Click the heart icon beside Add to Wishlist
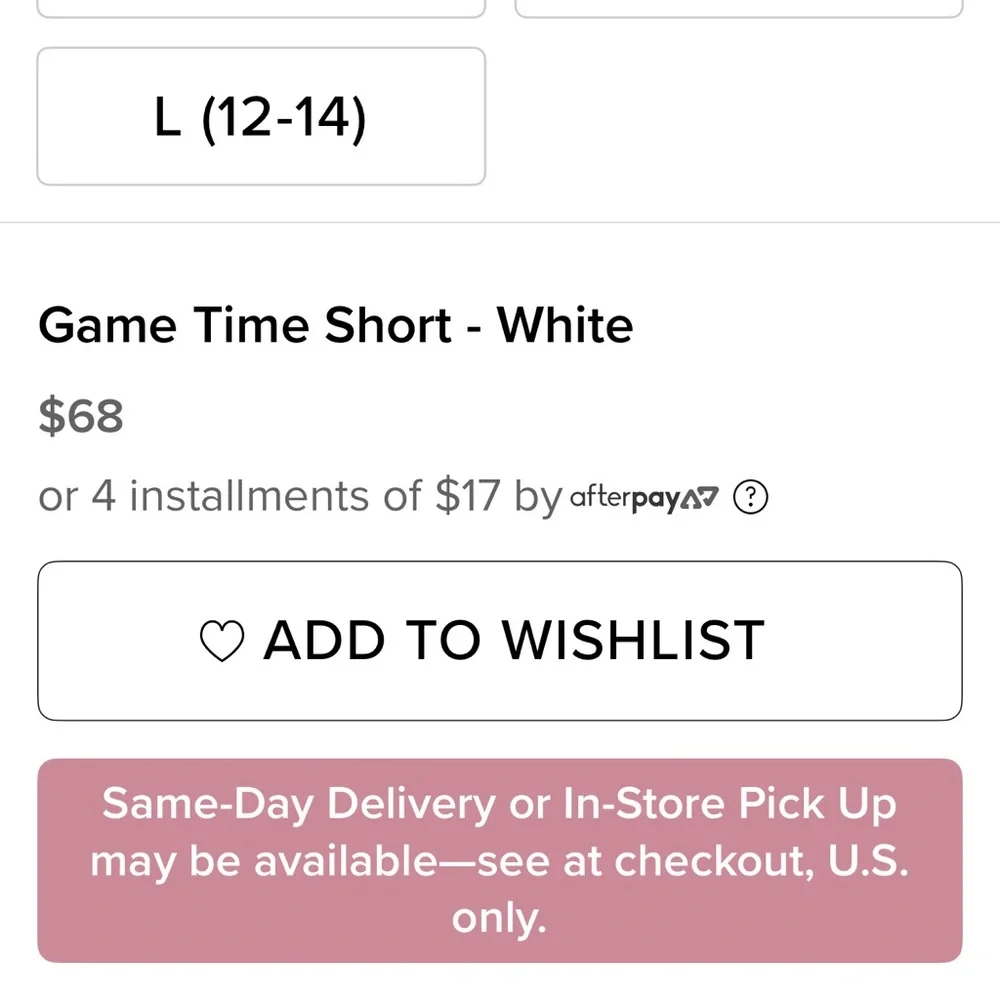This screenshot has height=1000, width=1000. [x=222, y=642]
